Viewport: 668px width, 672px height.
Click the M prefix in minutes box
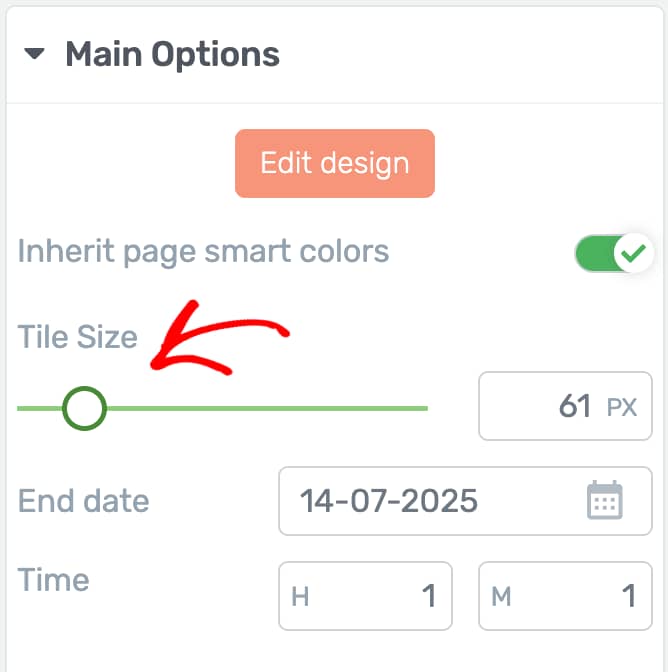501,596
